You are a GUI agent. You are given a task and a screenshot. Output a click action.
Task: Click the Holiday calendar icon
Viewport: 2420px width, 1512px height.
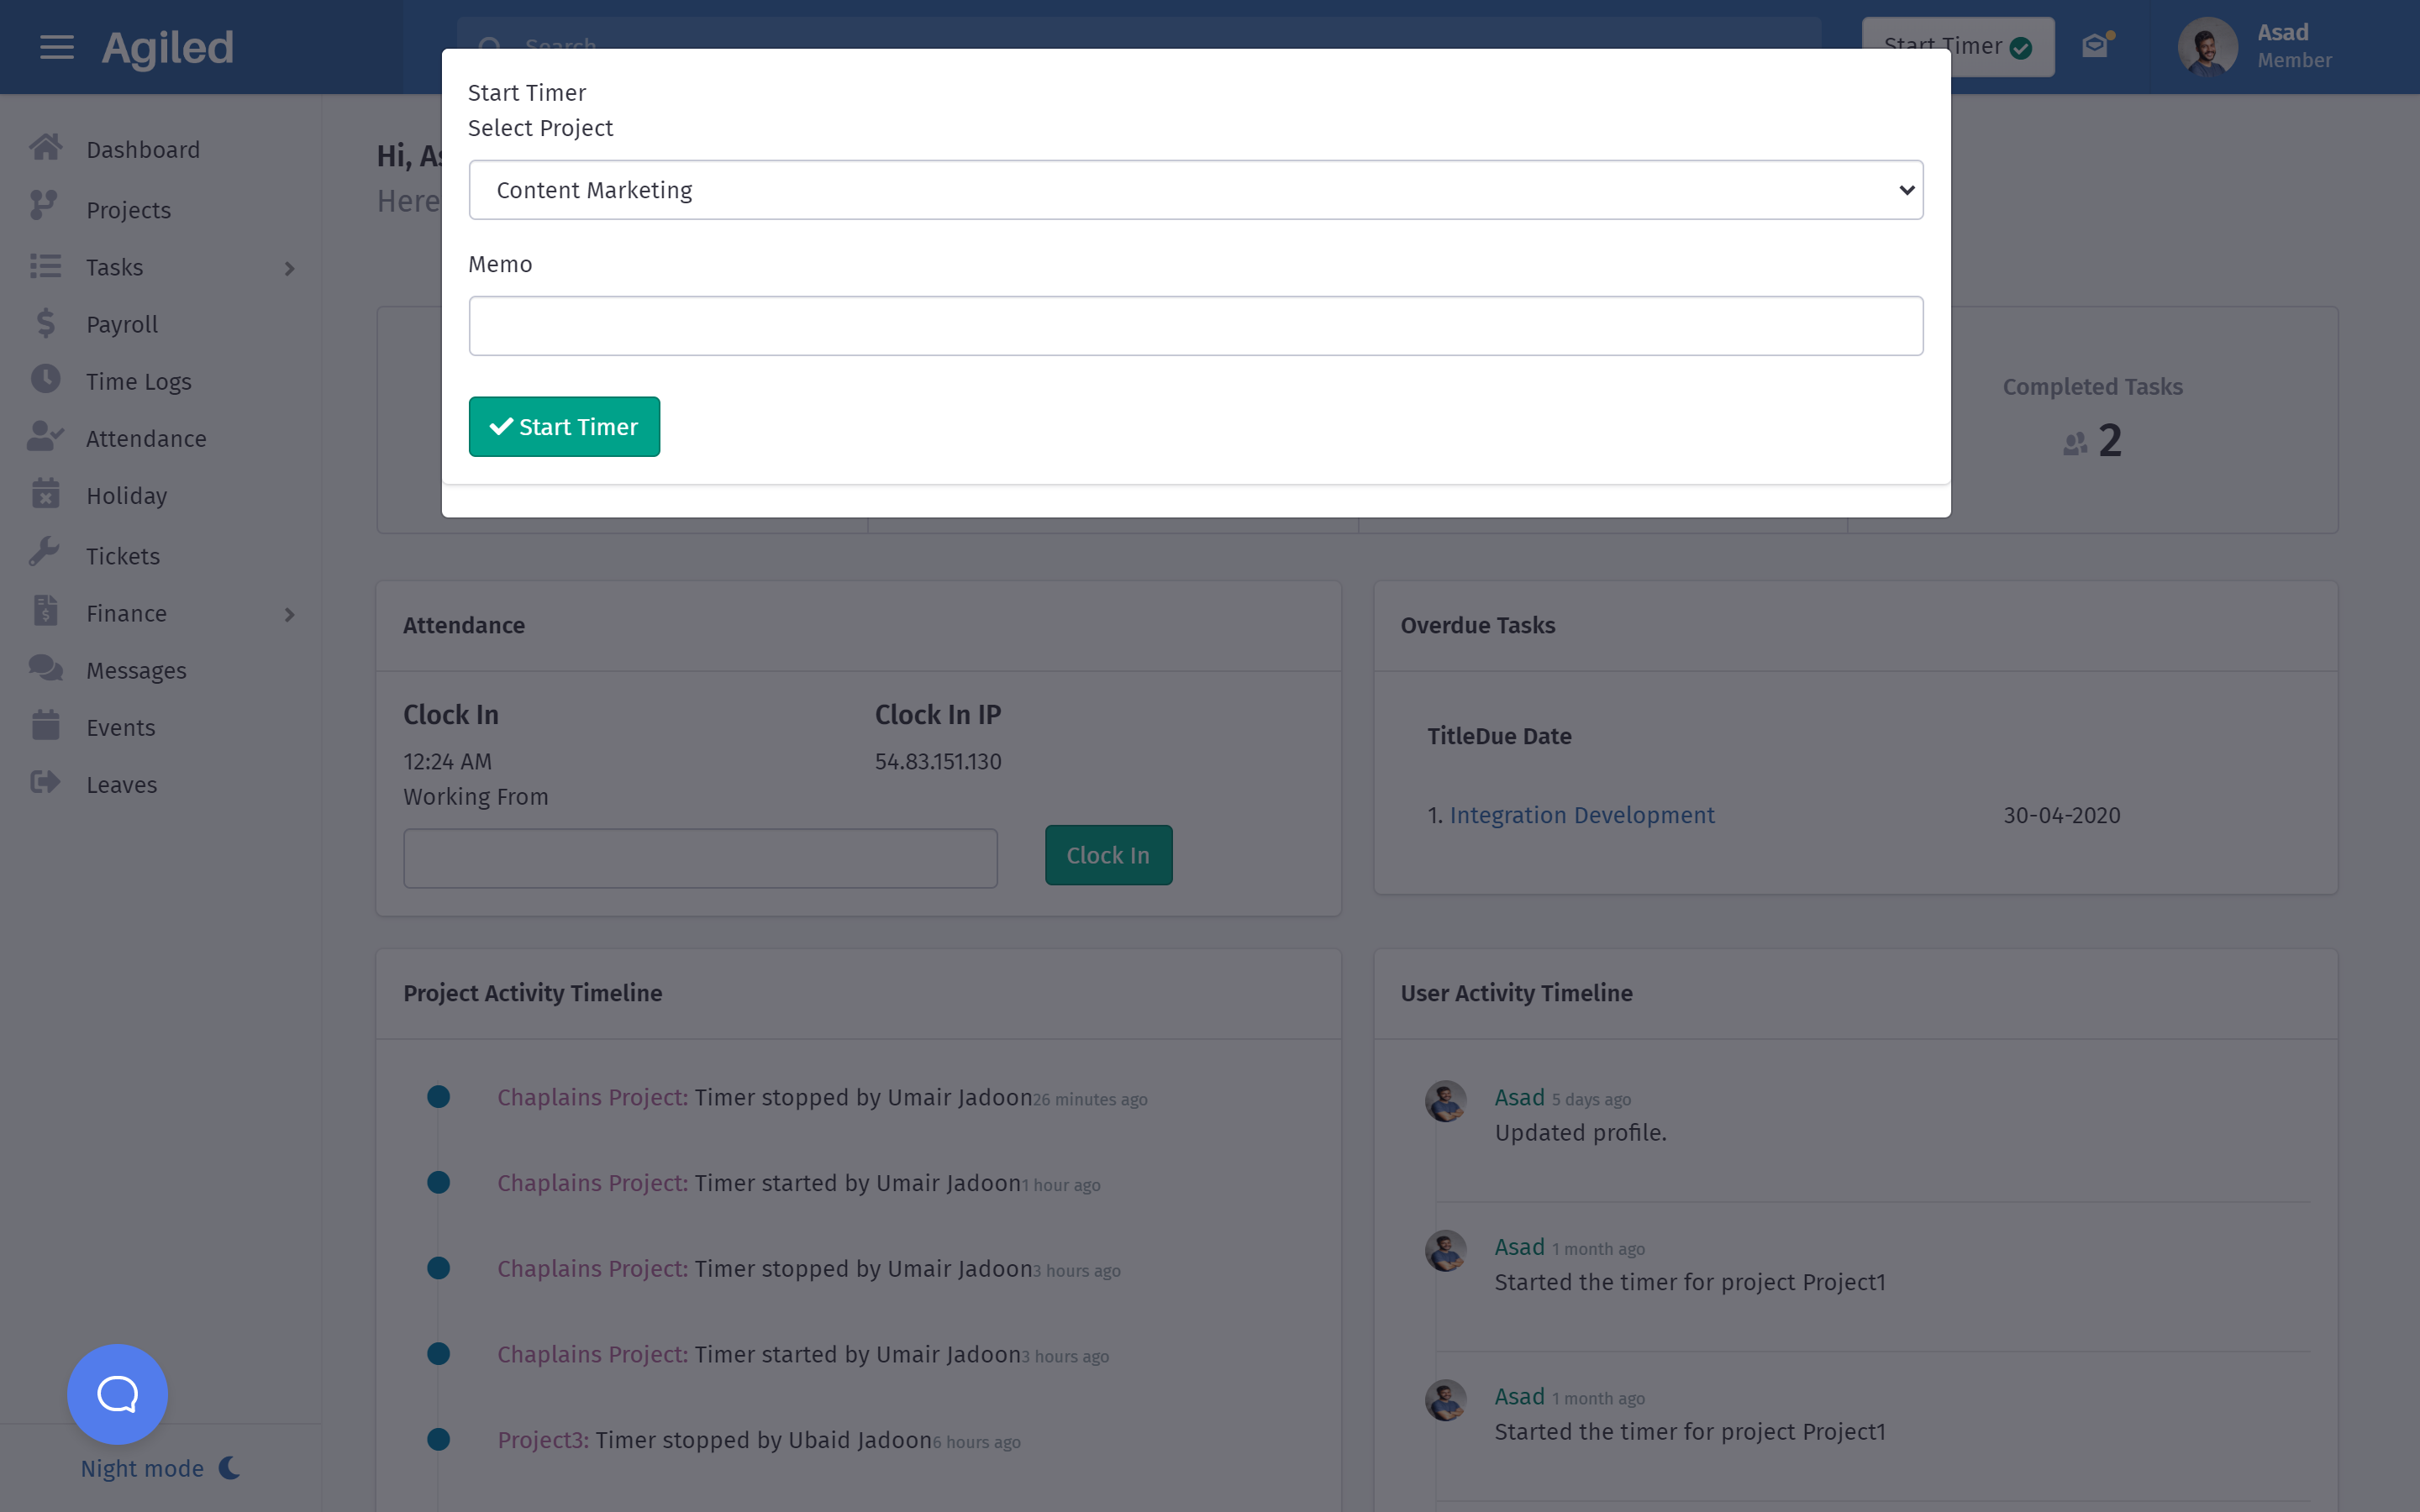[x=45, y=494]
